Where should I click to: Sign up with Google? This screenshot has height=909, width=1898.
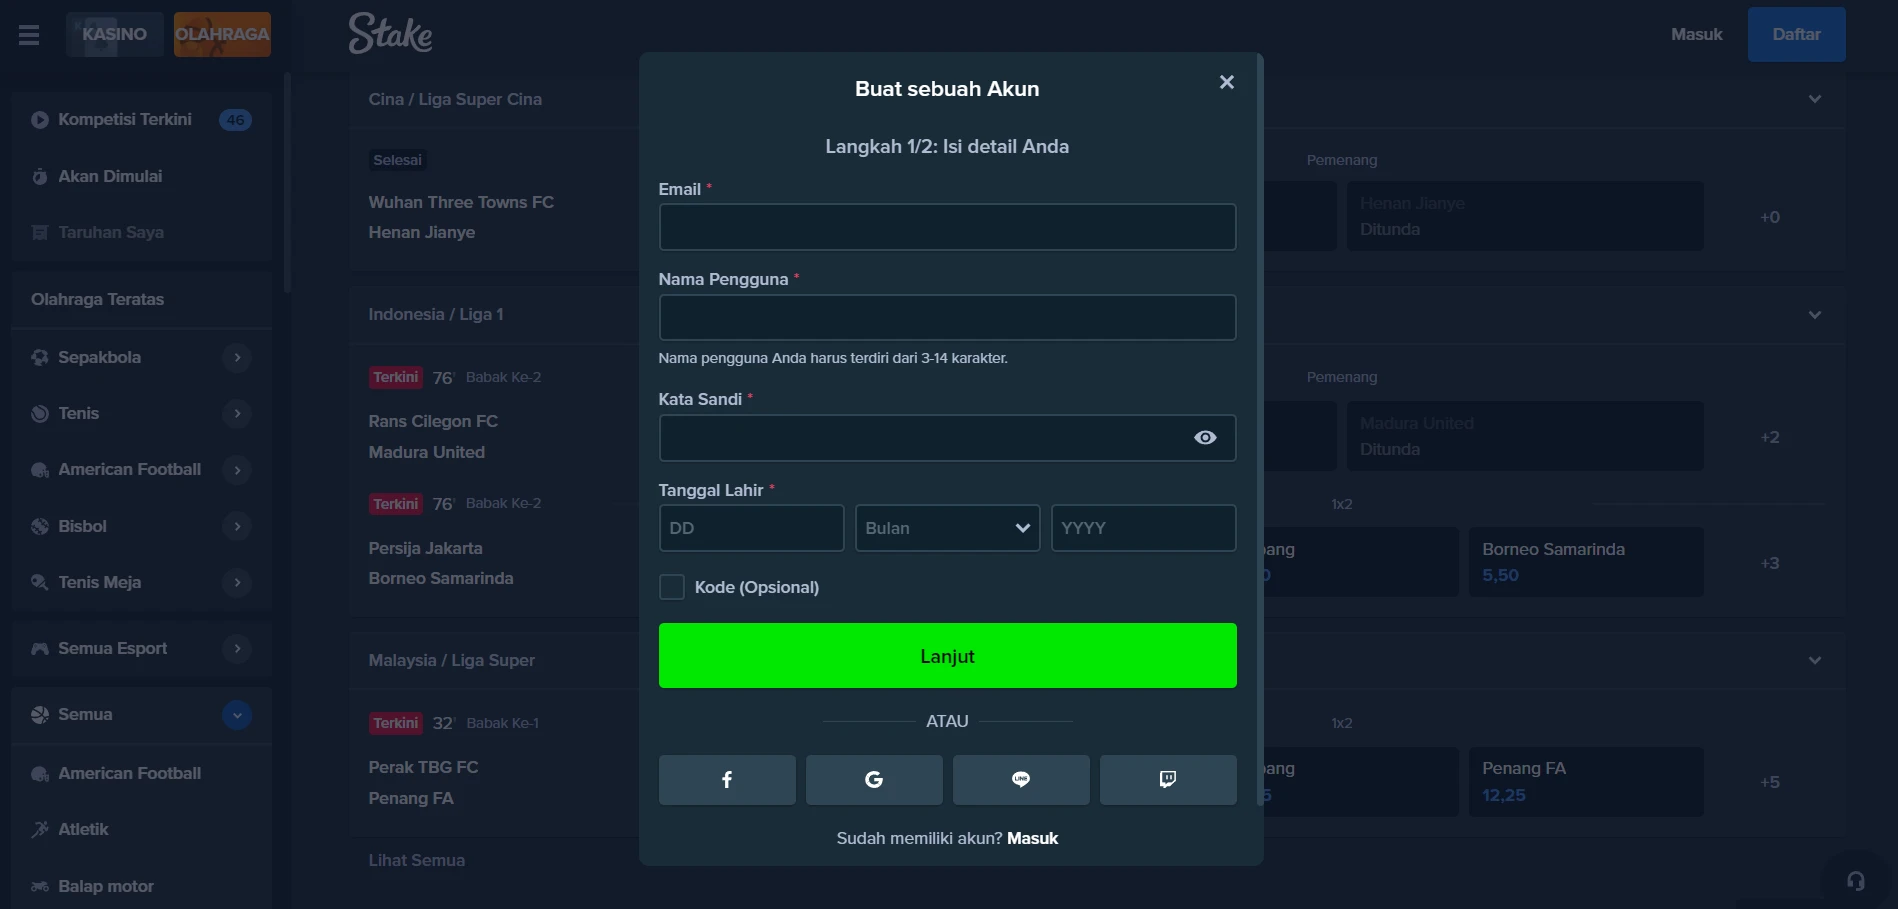point(874,780)
